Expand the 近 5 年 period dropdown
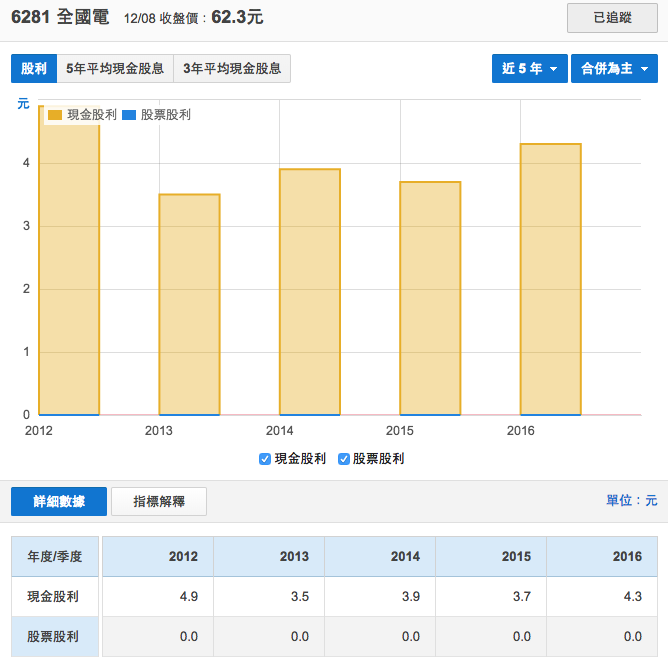668x666 pixels. point(529,69)
